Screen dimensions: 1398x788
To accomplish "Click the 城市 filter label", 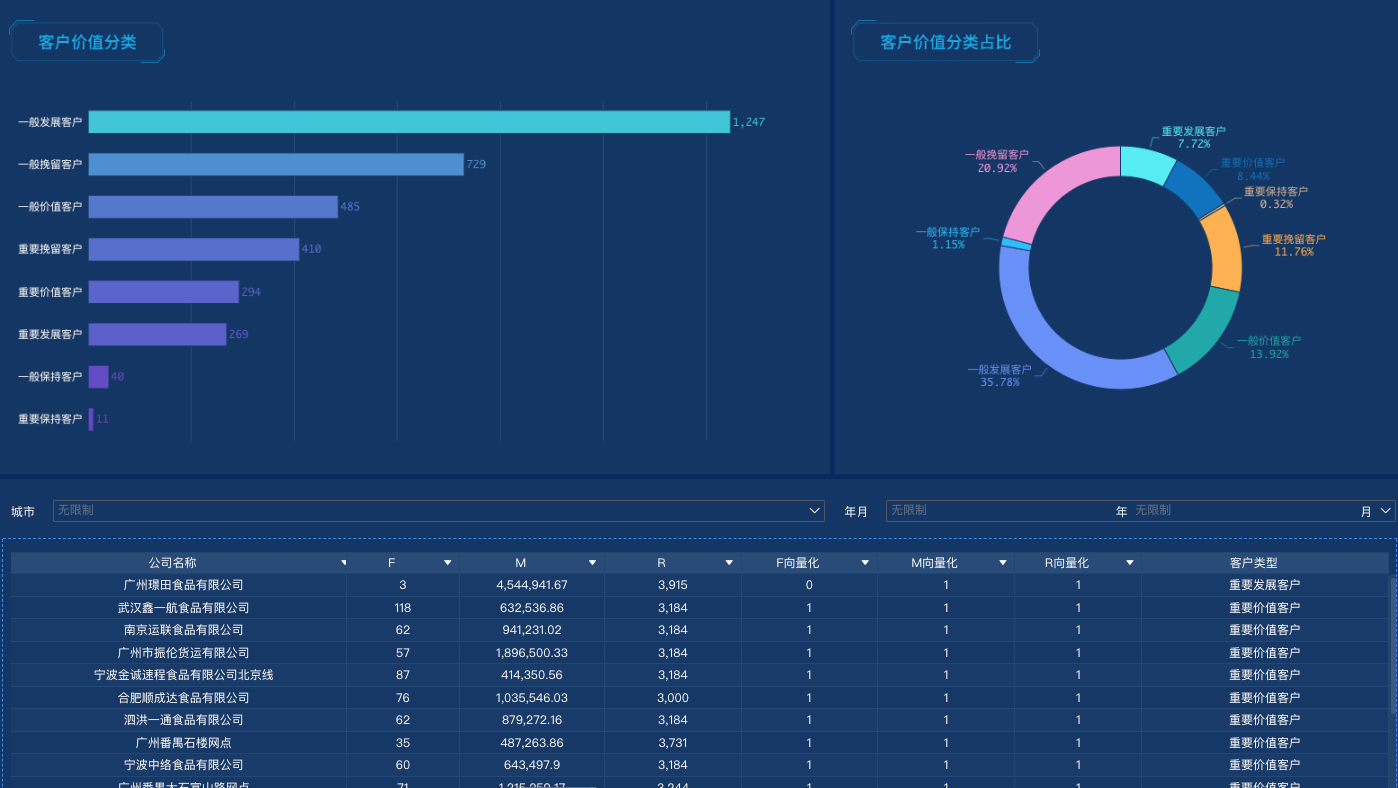I will (23, 512).
